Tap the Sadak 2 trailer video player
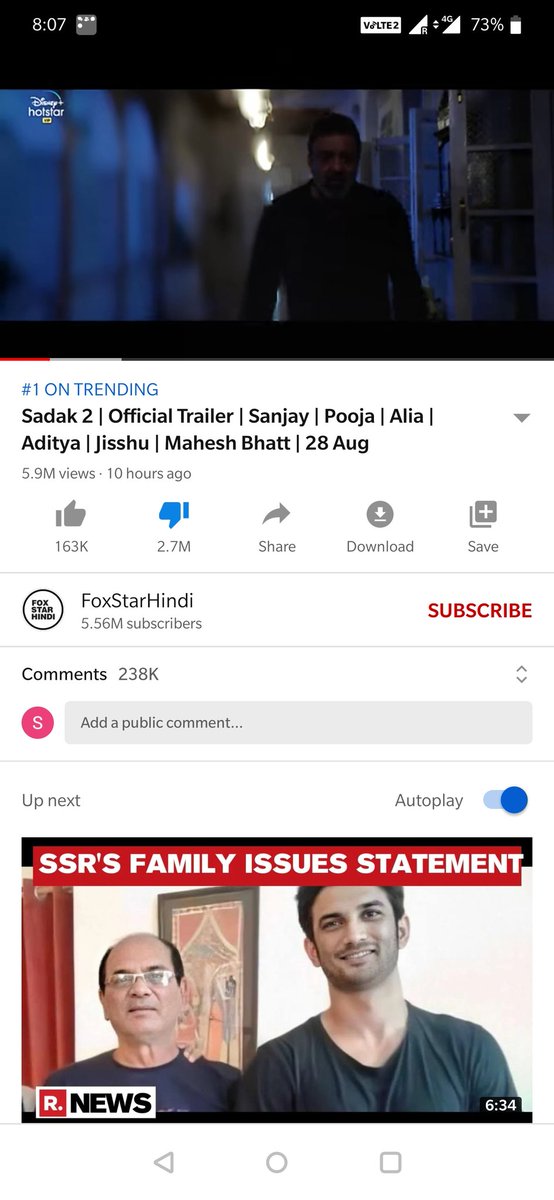The height and width of the screenshot is (1200, 554). [277, 220]
